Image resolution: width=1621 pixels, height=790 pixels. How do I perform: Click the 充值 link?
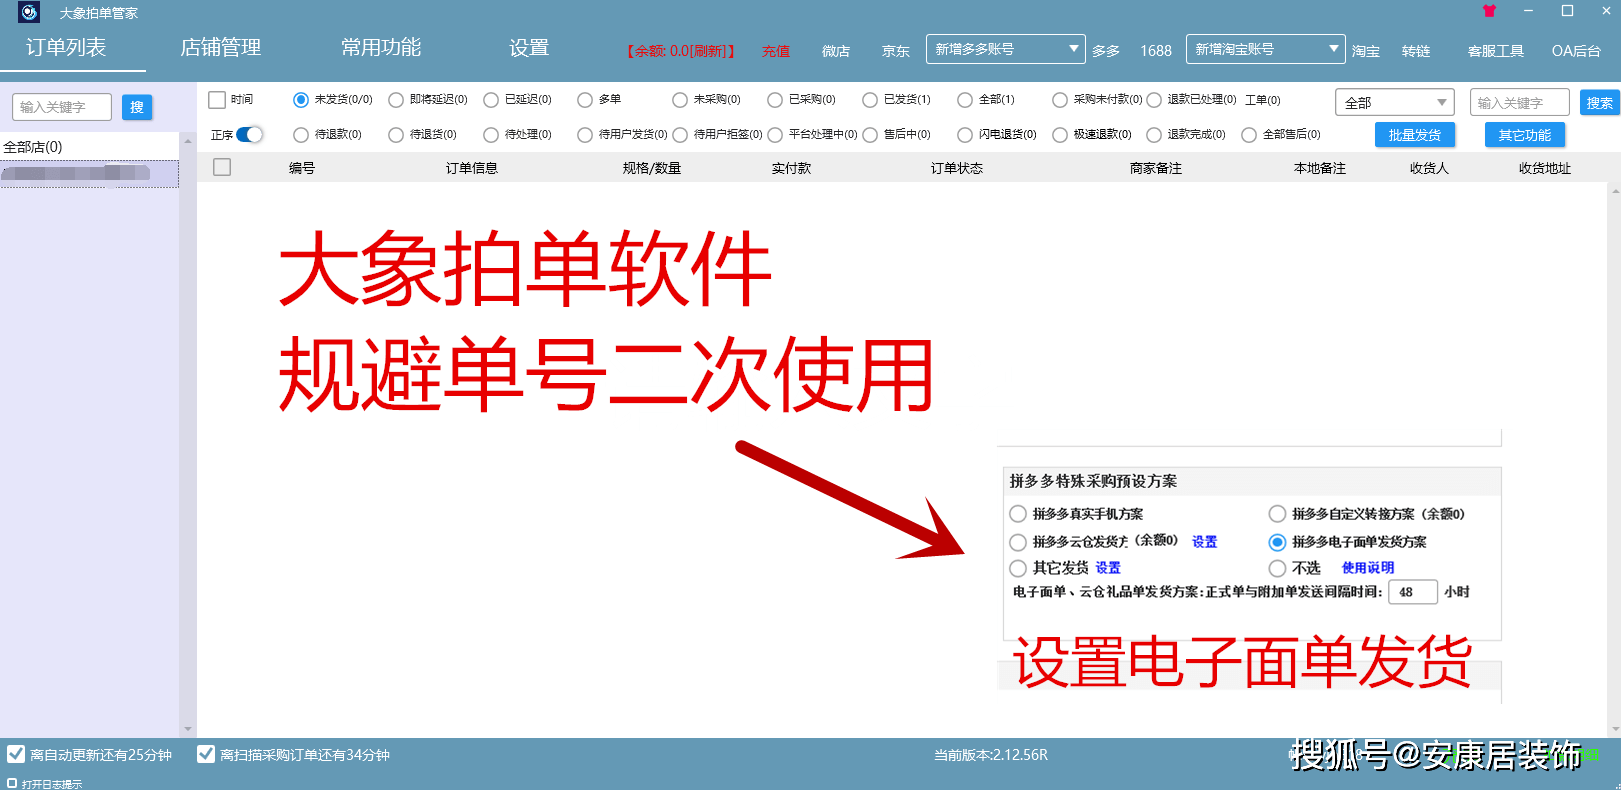tap(776, 51)
